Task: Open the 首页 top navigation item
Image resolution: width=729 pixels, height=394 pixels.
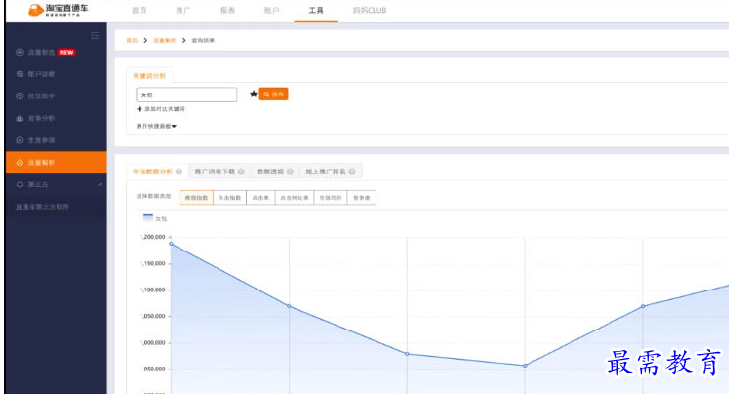Action: point(139,10)
